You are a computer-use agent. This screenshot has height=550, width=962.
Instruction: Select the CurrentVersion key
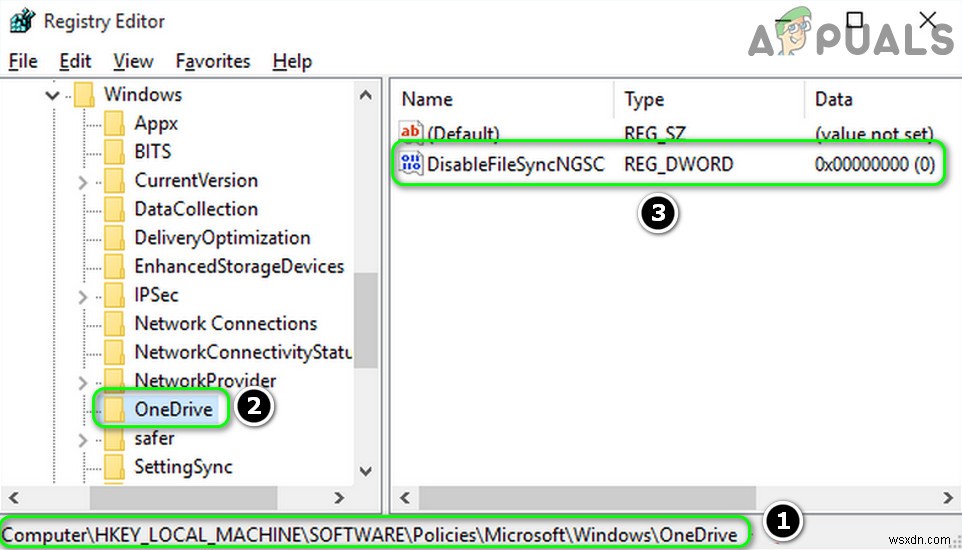coord(196,180)
